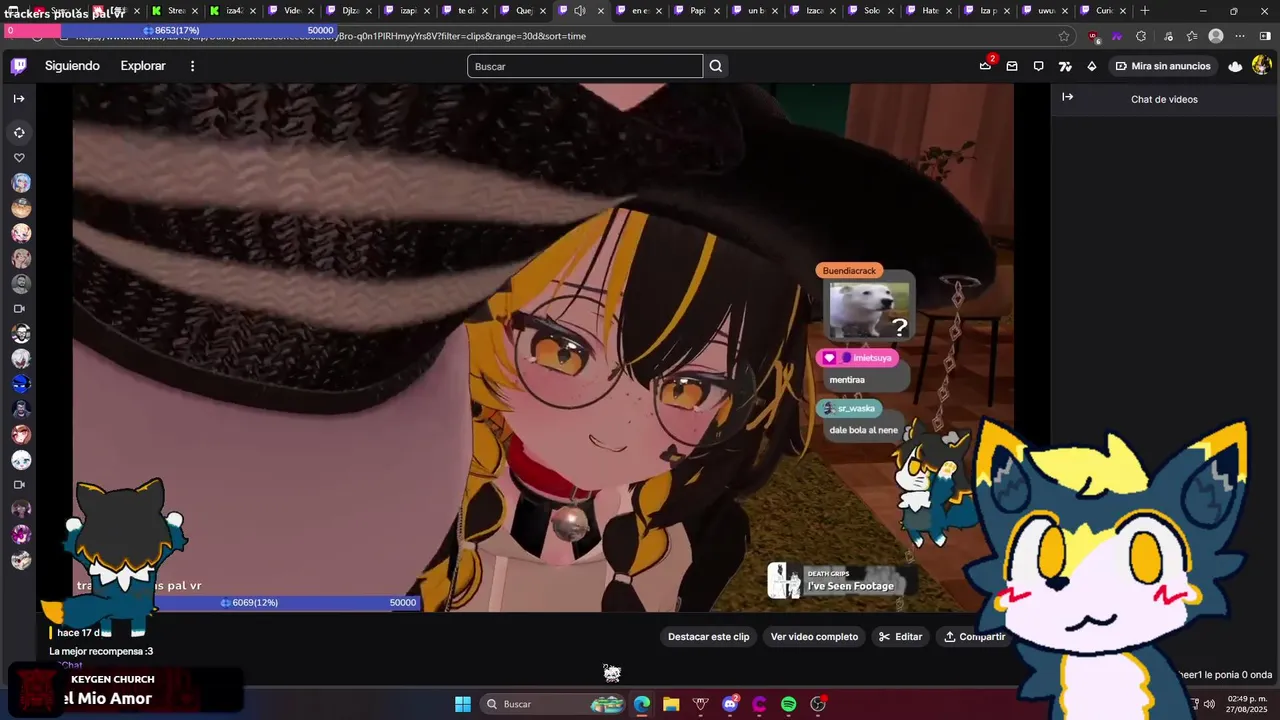Collapse the Chat de videos panel arrow
Image resolution: width=1280 pixels, height=720 pixels.
tap(1067, 97)
